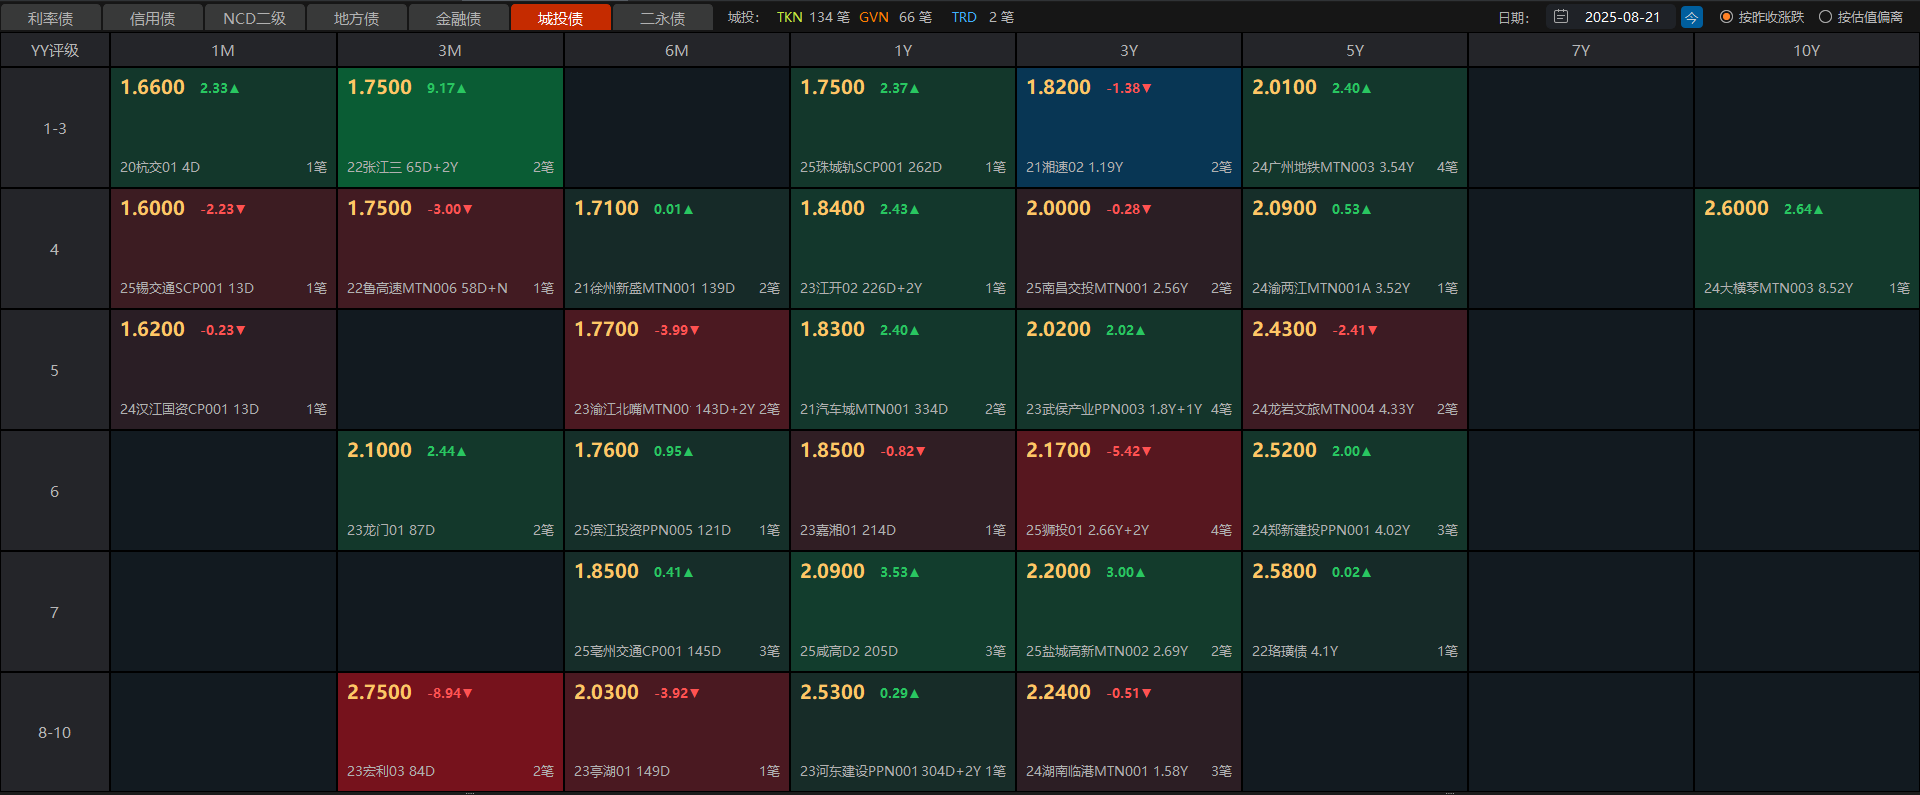
Task: Select the 按昨收涨跌 radio option
Action: click(1762, 17)
